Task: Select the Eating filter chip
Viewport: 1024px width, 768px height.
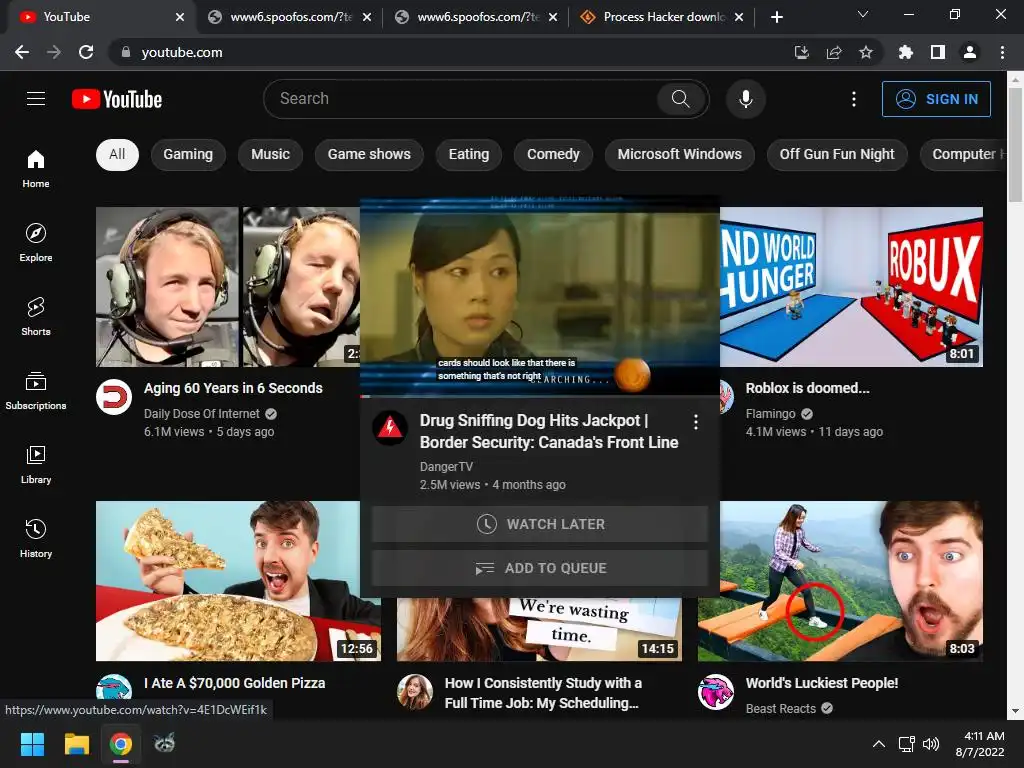Action: [469, 155]
